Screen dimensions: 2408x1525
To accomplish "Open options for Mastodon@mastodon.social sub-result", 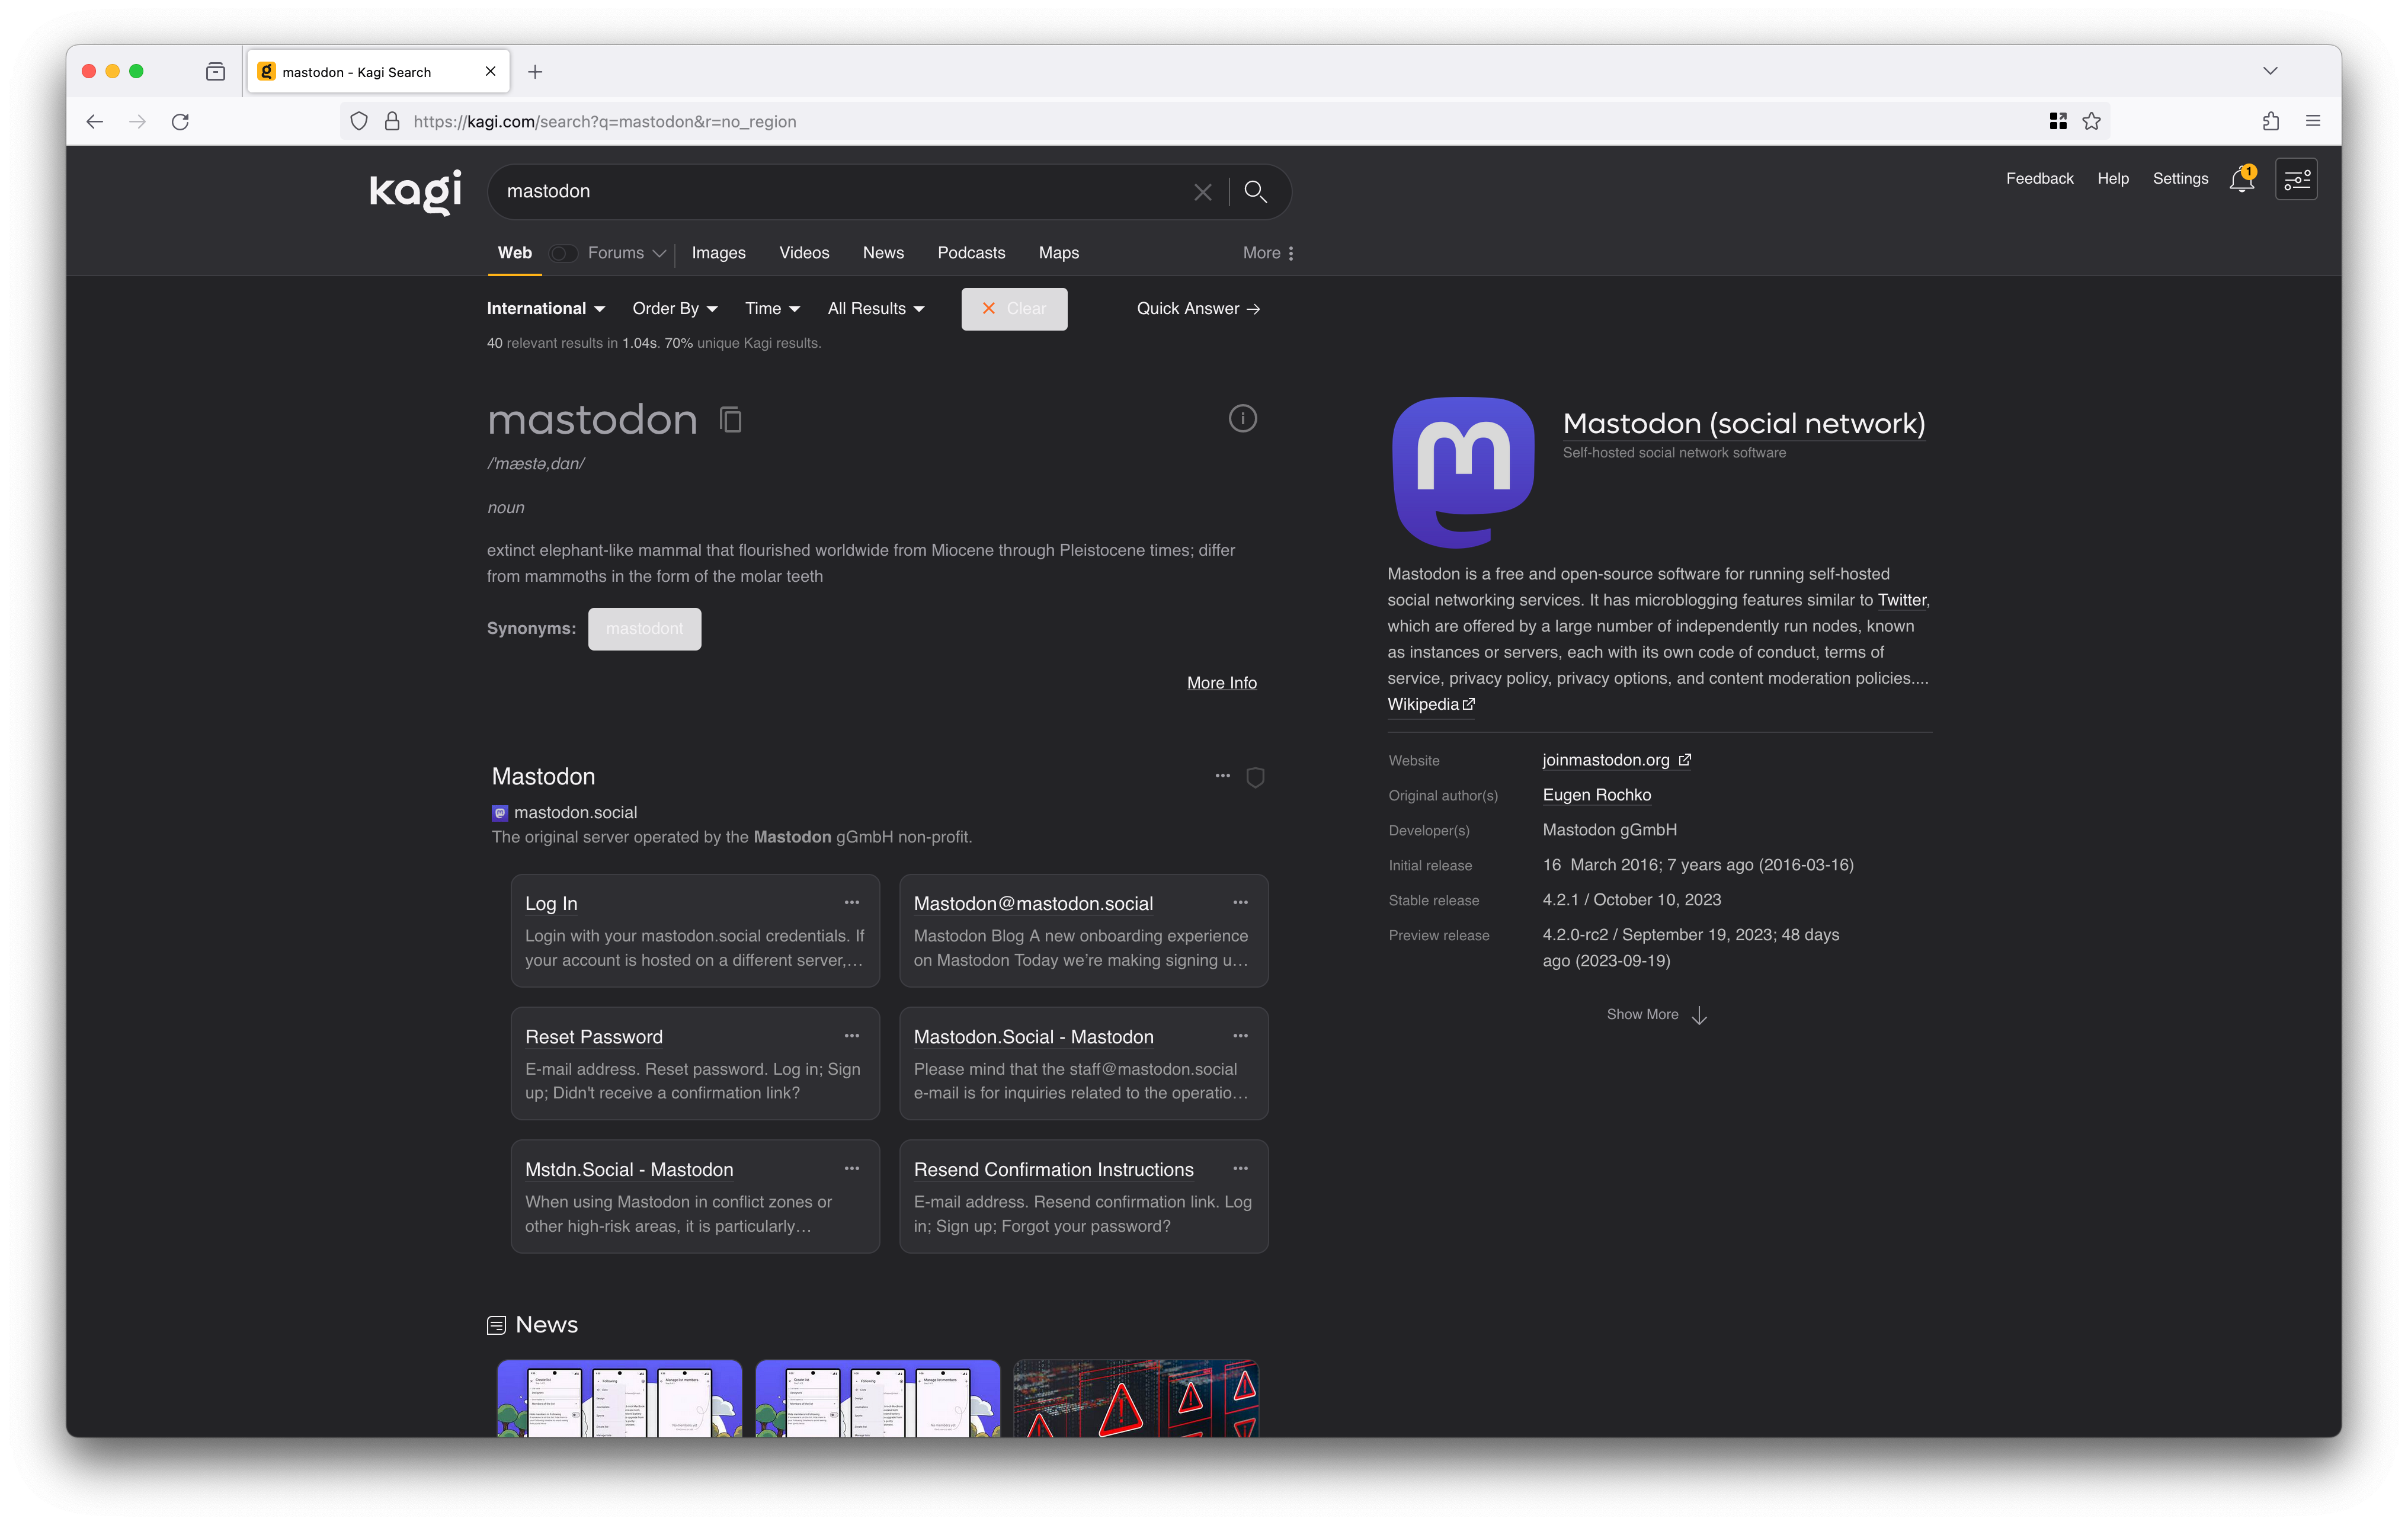I will [x=1240, y=903].
